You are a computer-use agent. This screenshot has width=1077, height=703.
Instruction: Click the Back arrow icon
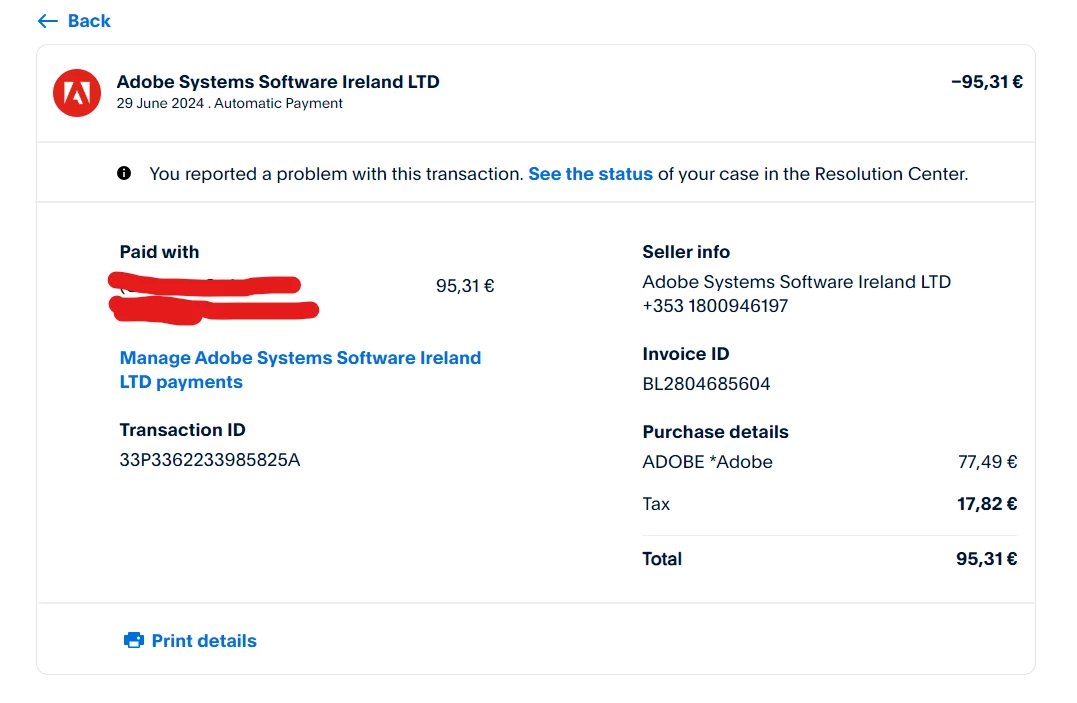pyautogui.click(x=47, y=21)
